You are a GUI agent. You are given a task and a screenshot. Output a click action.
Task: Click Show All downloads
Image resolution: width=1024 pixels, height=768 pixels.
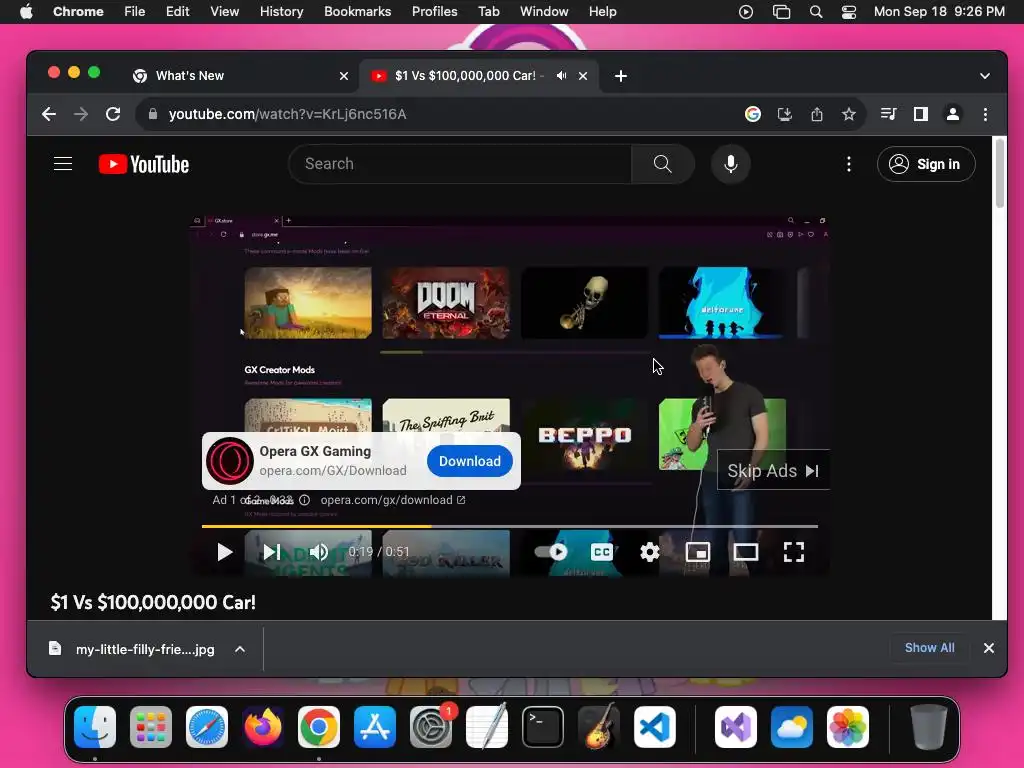[x=929, y=648]
